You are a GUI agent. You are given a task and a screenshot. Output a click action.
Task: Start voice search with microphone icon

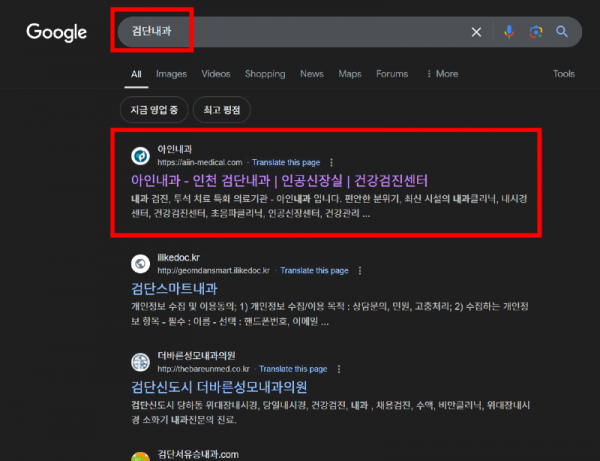509,32
